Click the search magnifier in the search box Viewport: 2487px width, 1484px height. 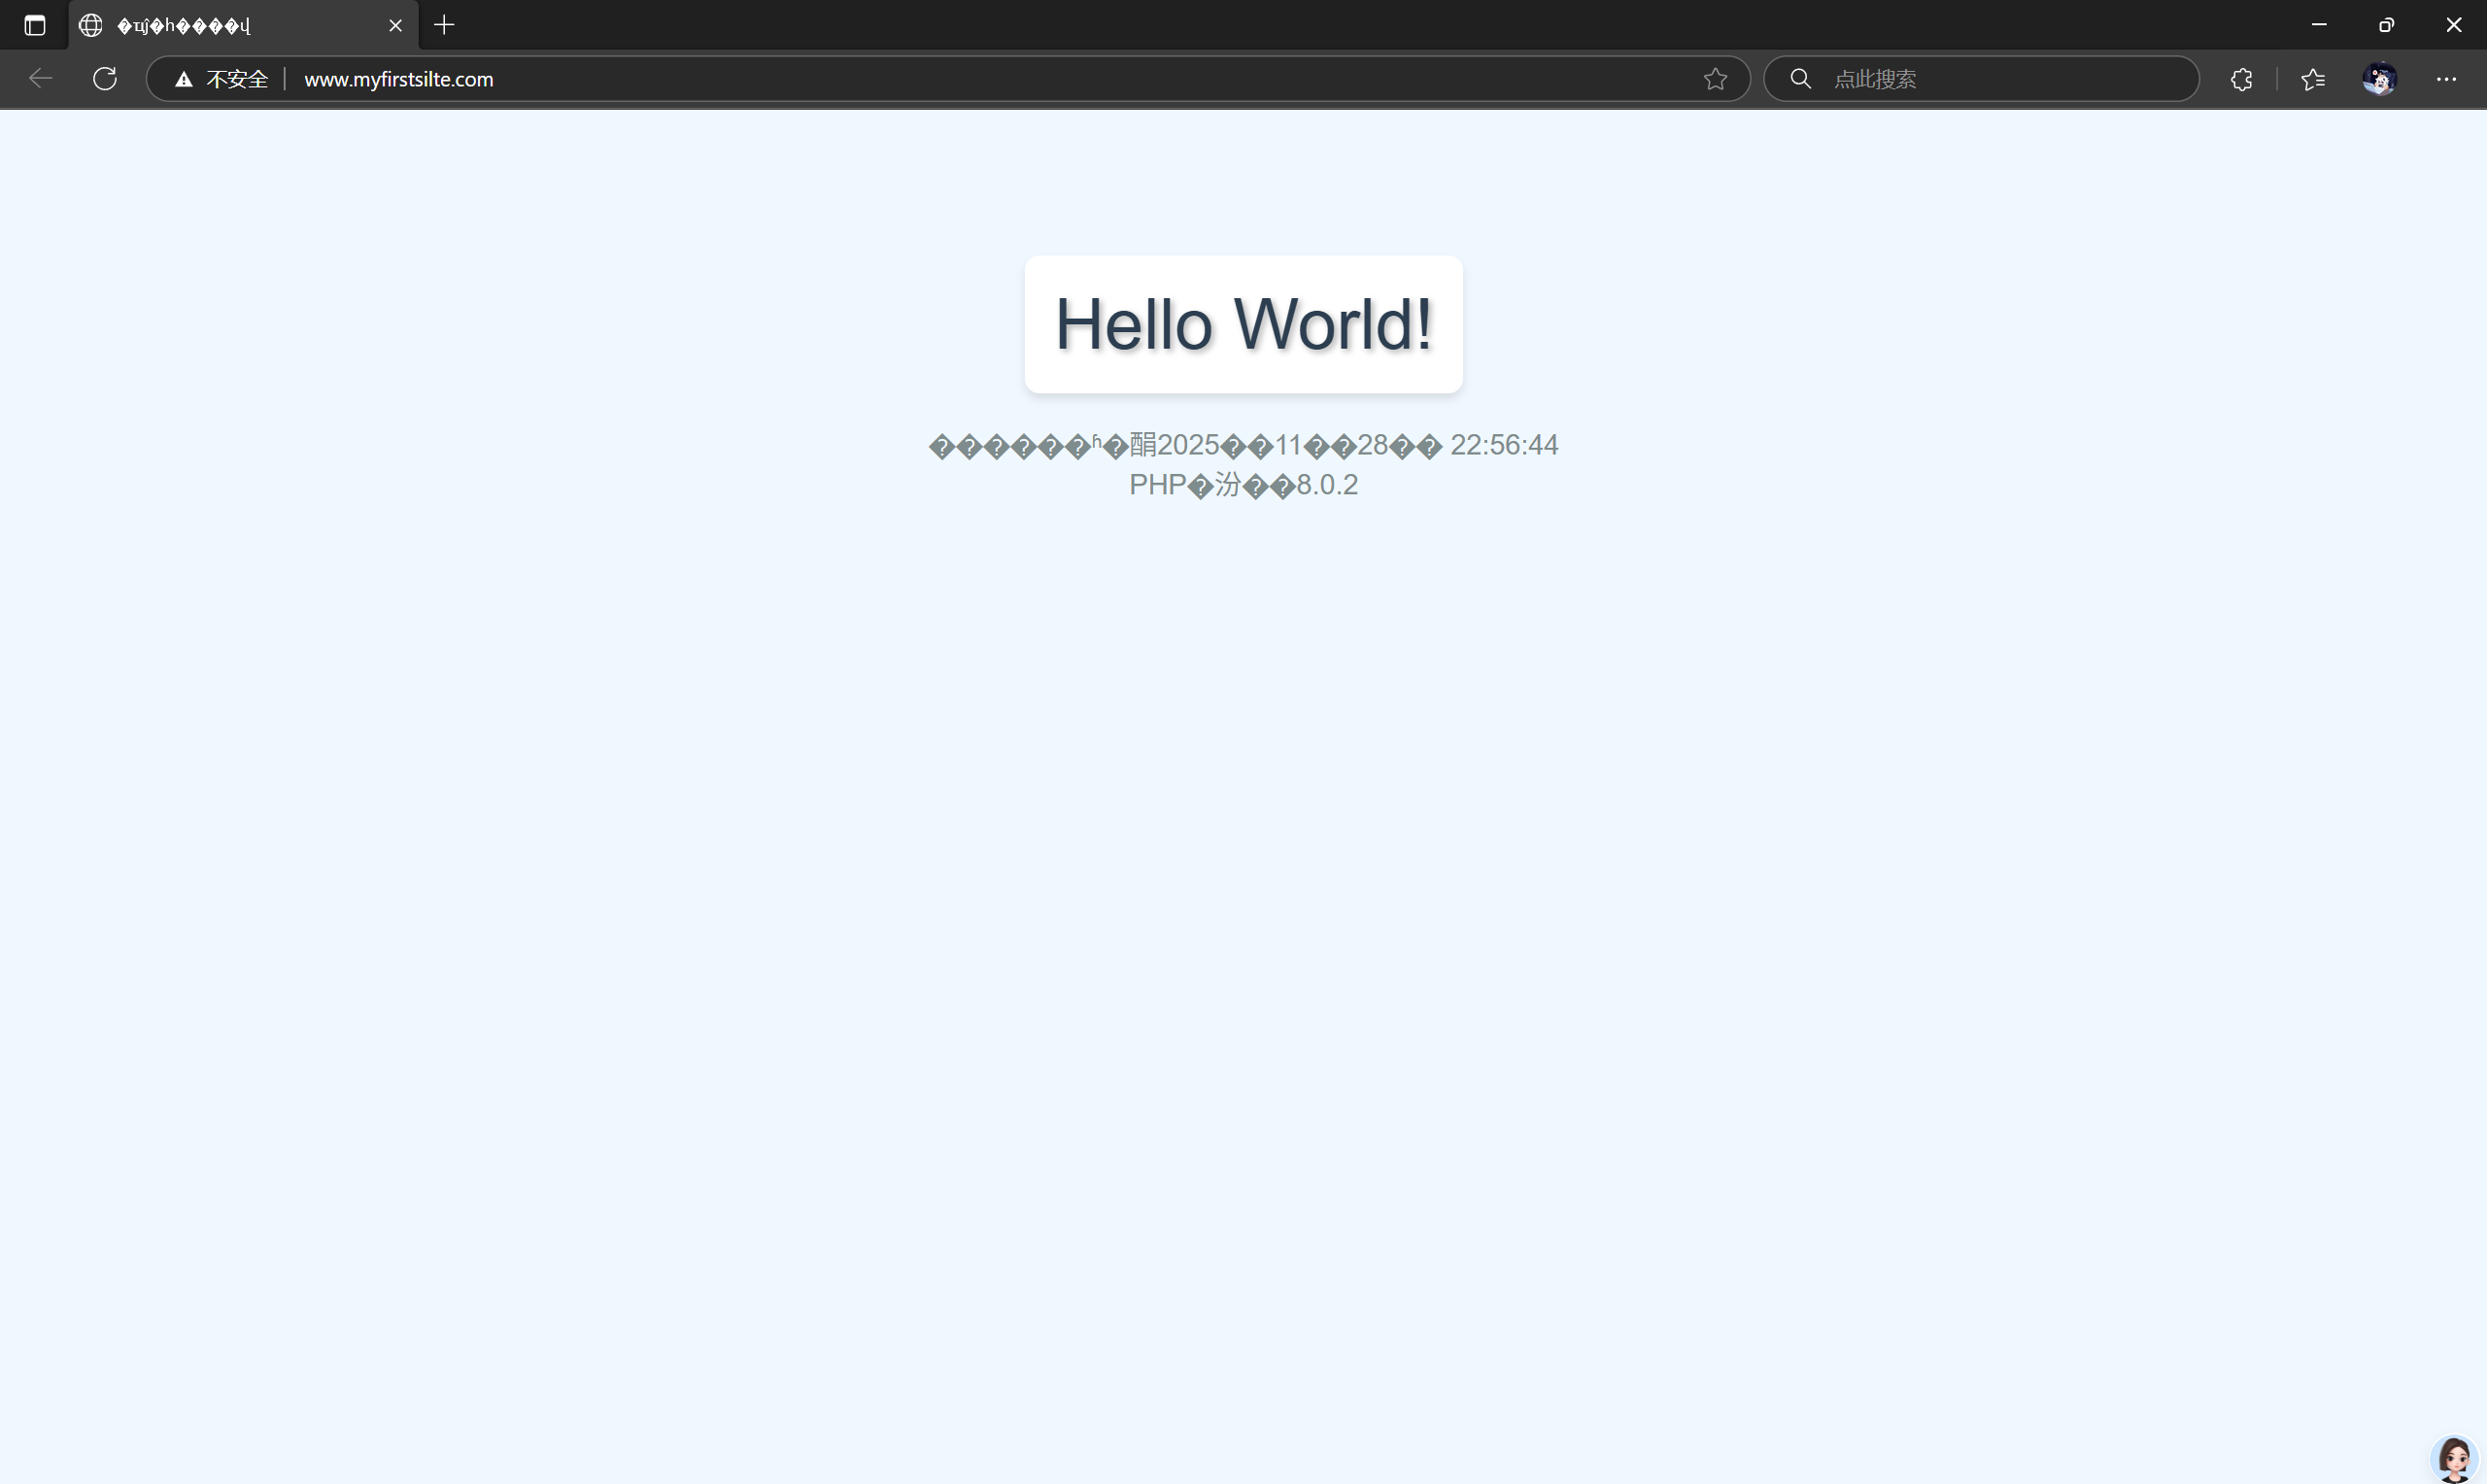(x=1800, y=78)
